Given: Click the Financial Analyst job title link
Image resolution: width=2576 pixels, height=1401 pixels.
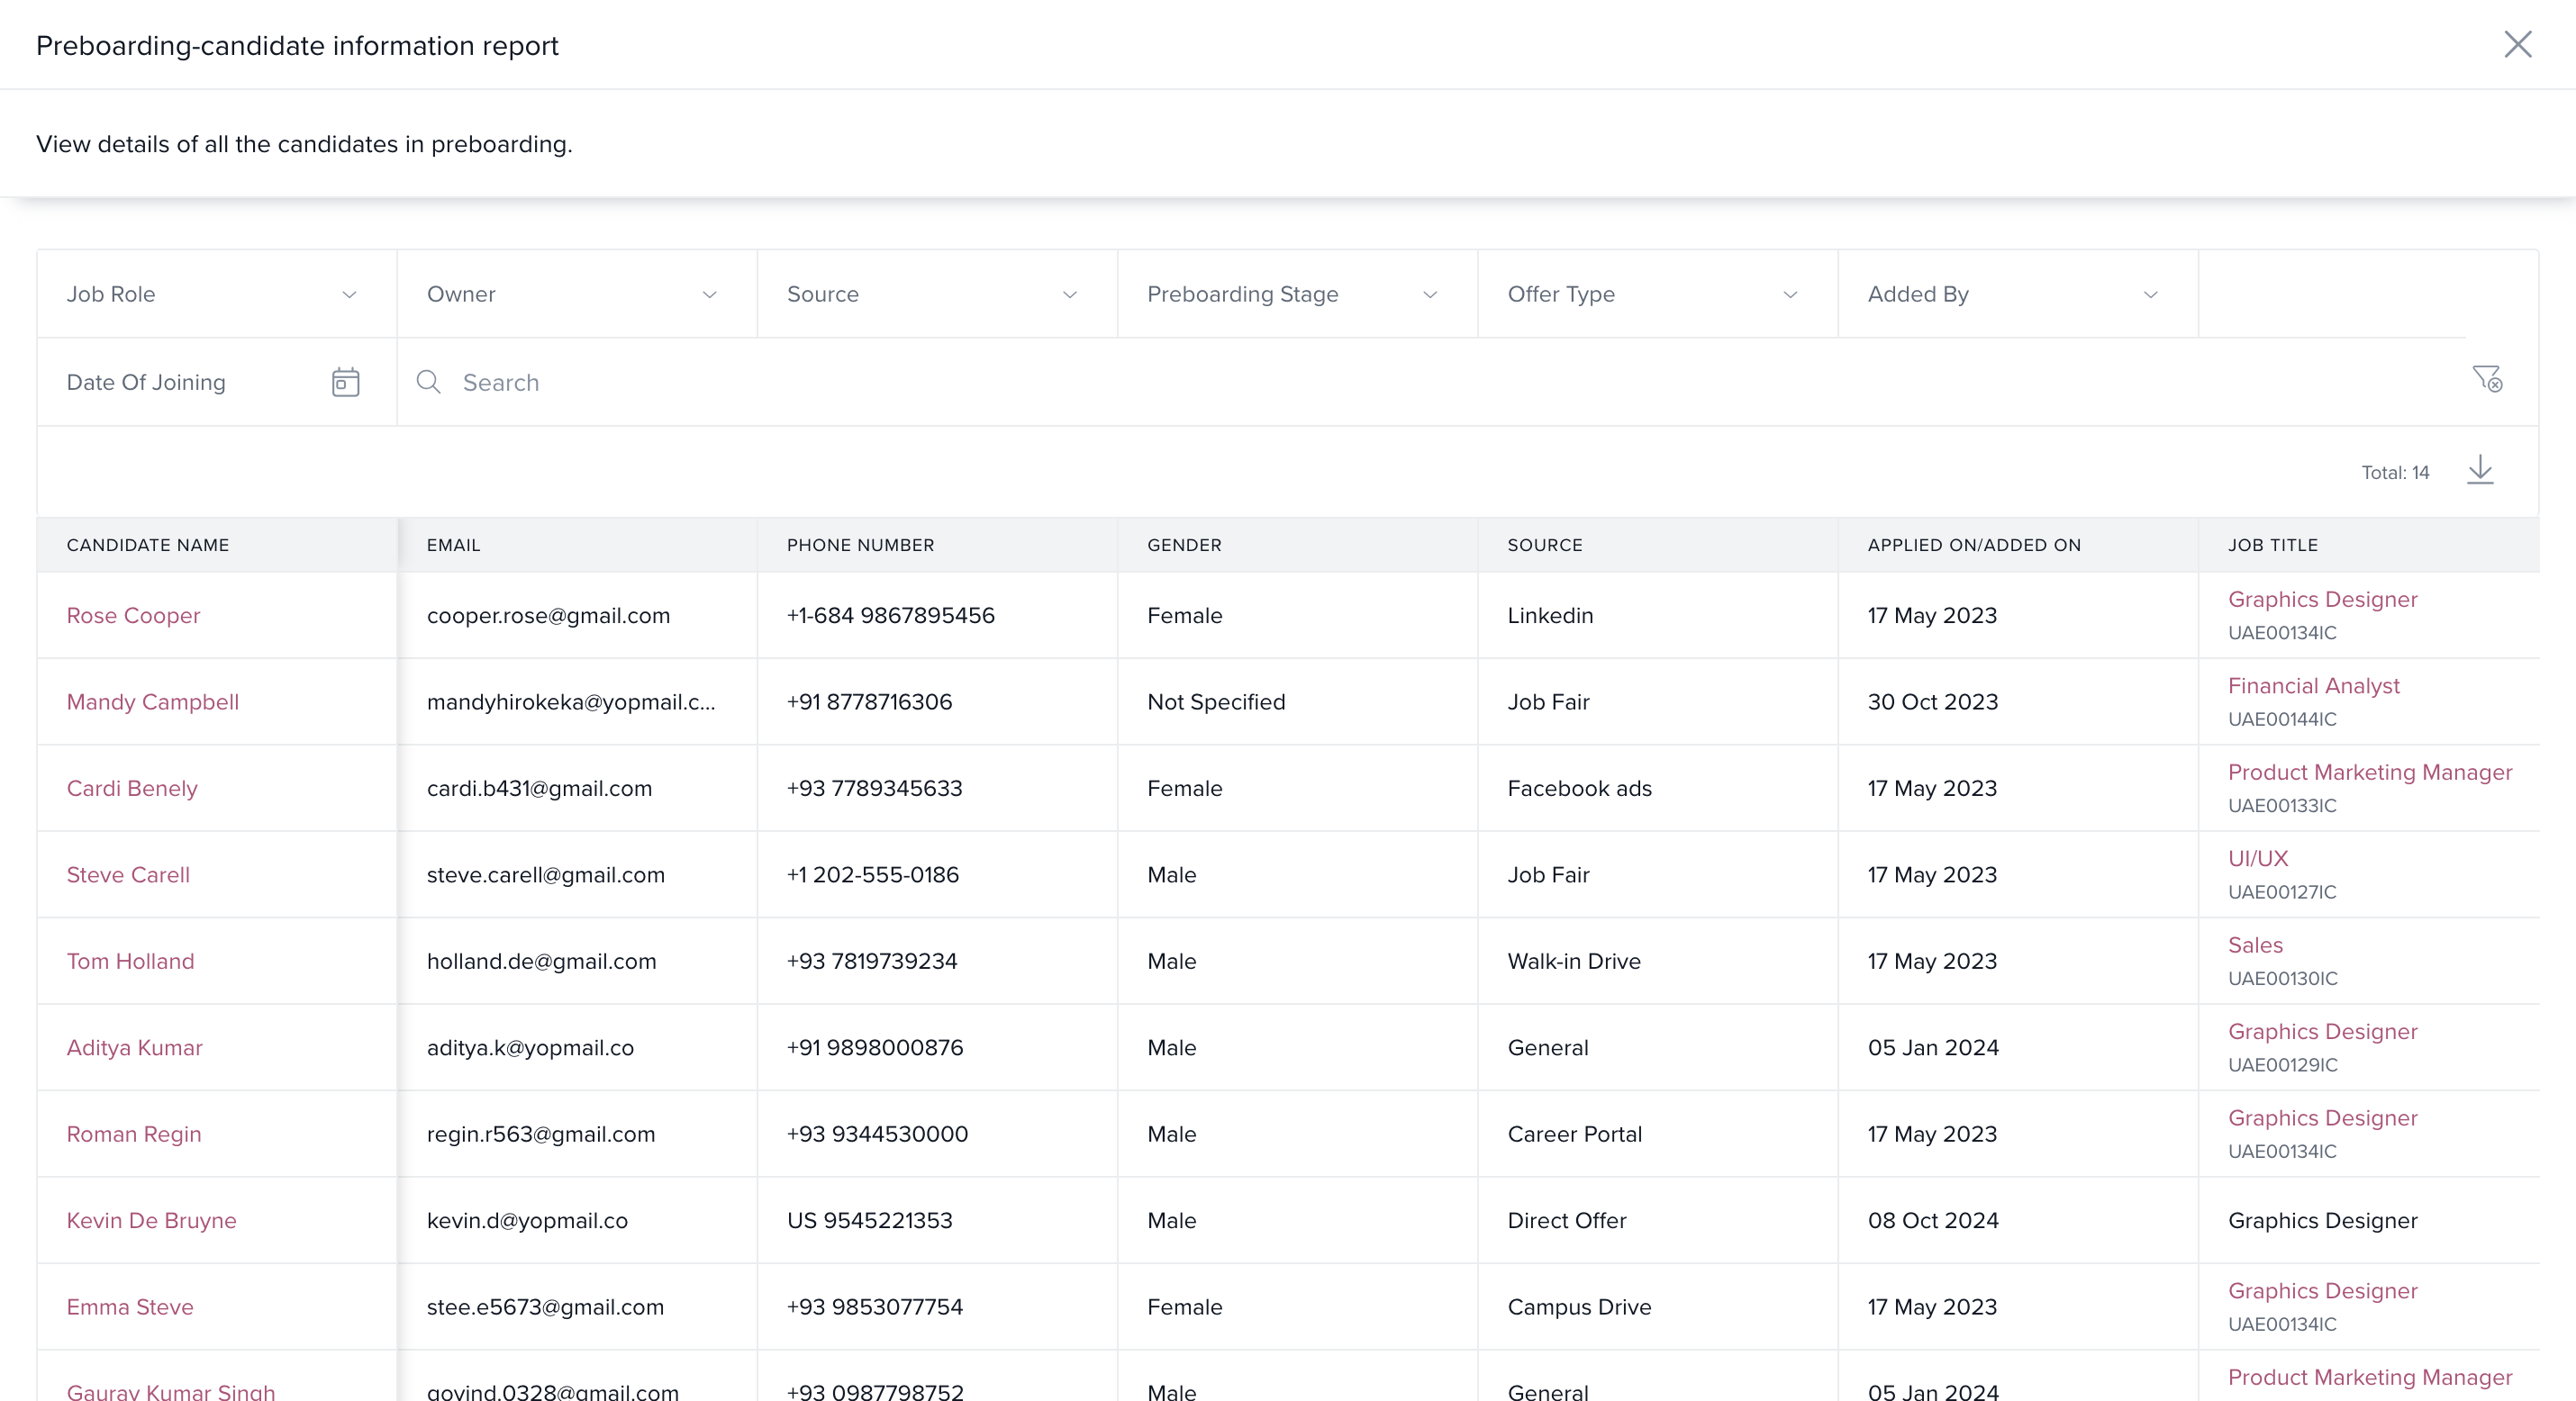Looking at the screenshot, I should (2313, 686).
